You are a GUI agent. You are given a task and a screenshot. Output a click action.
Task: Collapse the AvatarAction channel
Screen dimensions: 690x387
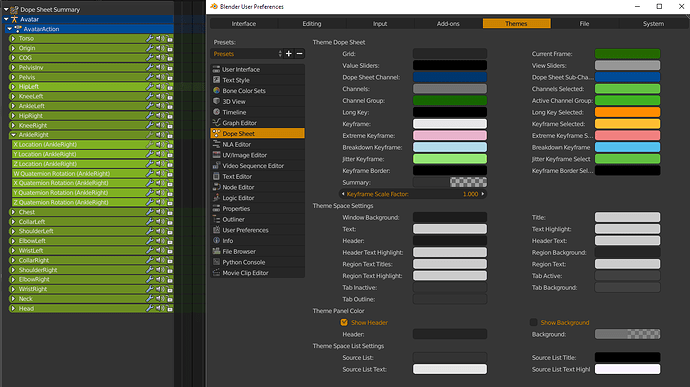coord(10,29)
